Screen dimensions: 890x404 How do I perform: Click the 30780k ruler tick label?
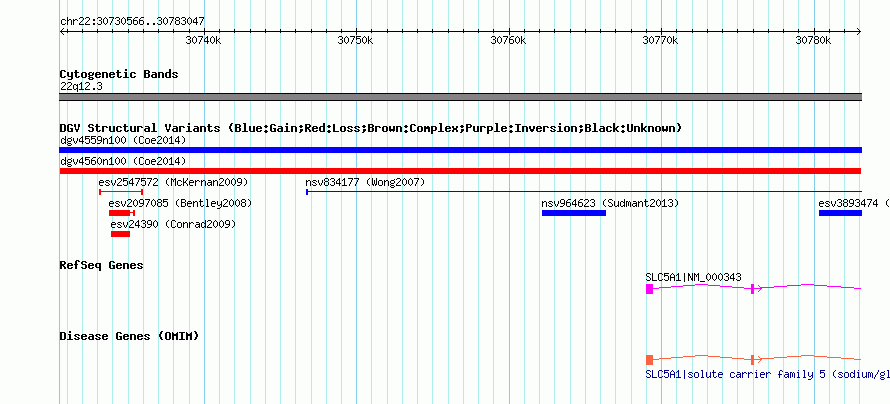point(813,41)
